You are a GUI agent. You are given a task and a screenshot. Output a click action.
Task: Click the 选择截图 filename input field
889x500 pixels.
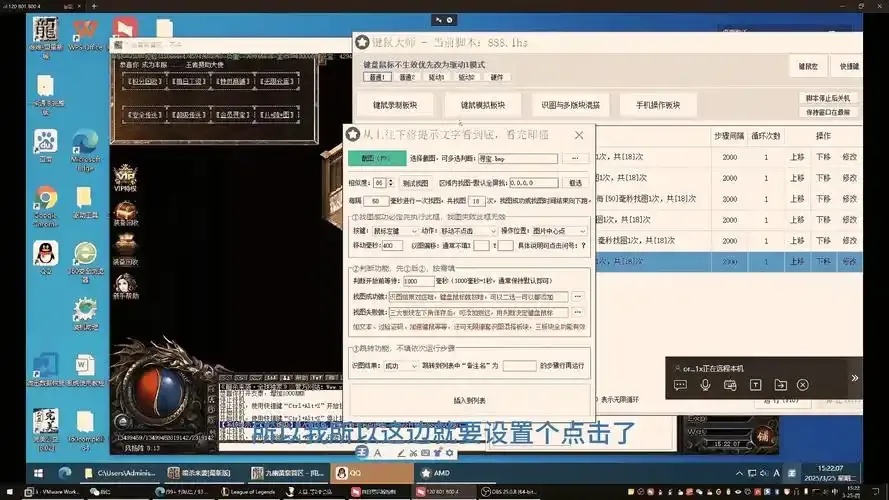pyautogui.click(x=518, y=159)
